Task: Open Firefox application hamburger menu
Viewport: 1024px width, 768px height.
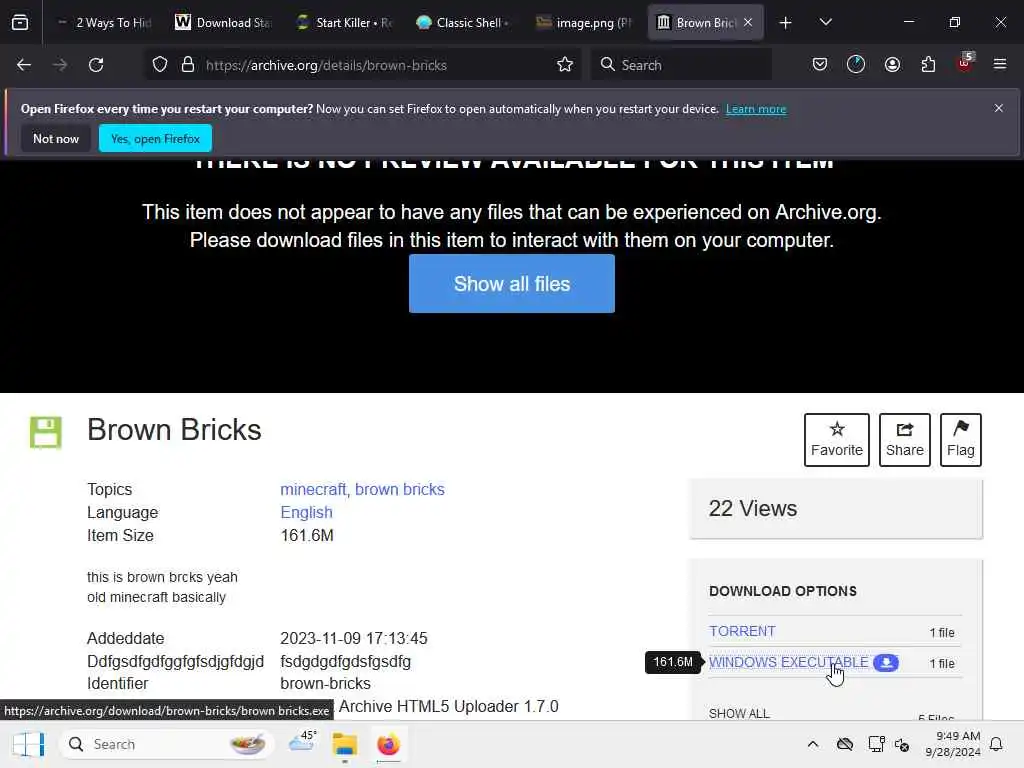Action: (x=1000, y=64)
